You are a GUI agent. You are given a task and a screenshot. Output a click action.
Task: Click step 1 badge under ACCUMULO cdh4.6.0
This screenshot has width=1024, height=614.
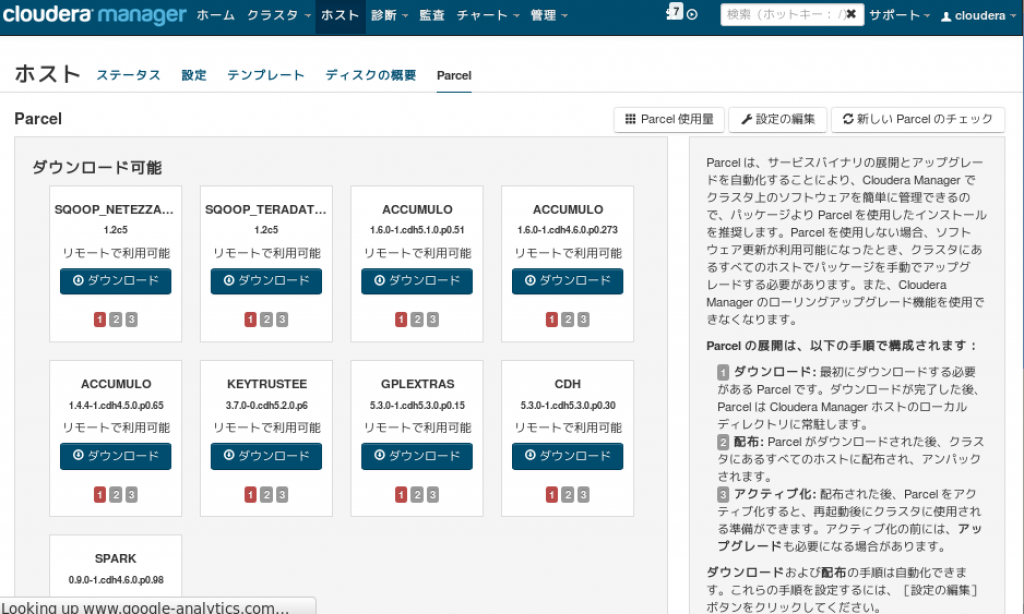tap(552, 319)
